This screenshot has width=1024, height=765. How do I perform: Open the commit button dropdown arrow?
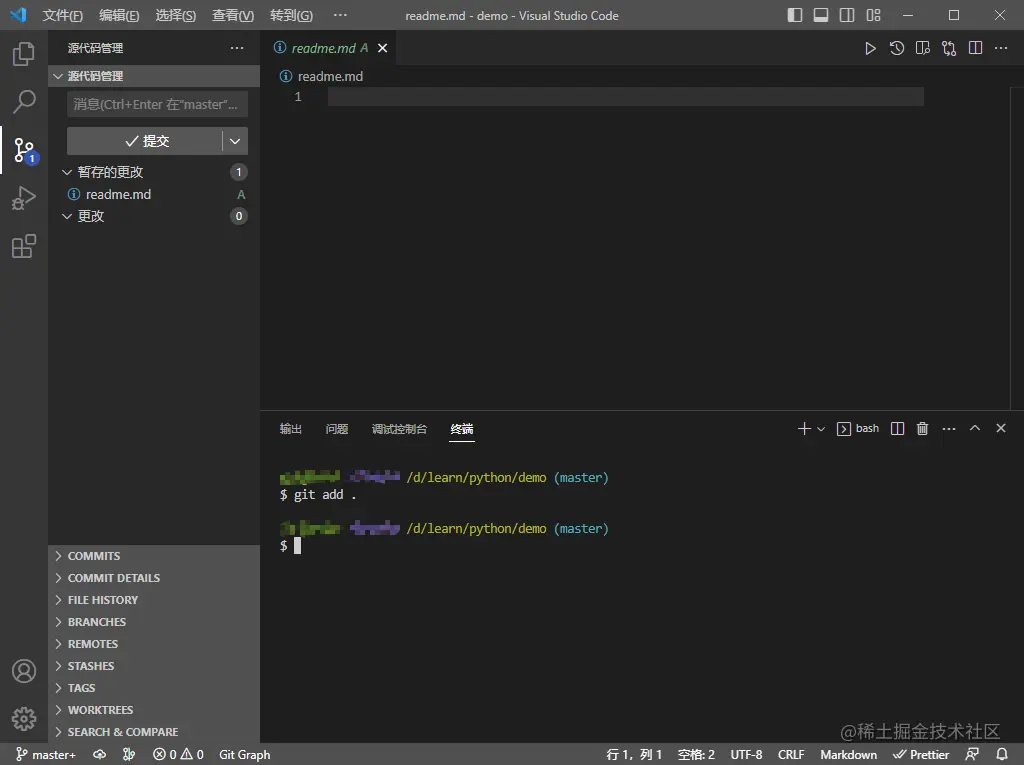click(235, 141)
